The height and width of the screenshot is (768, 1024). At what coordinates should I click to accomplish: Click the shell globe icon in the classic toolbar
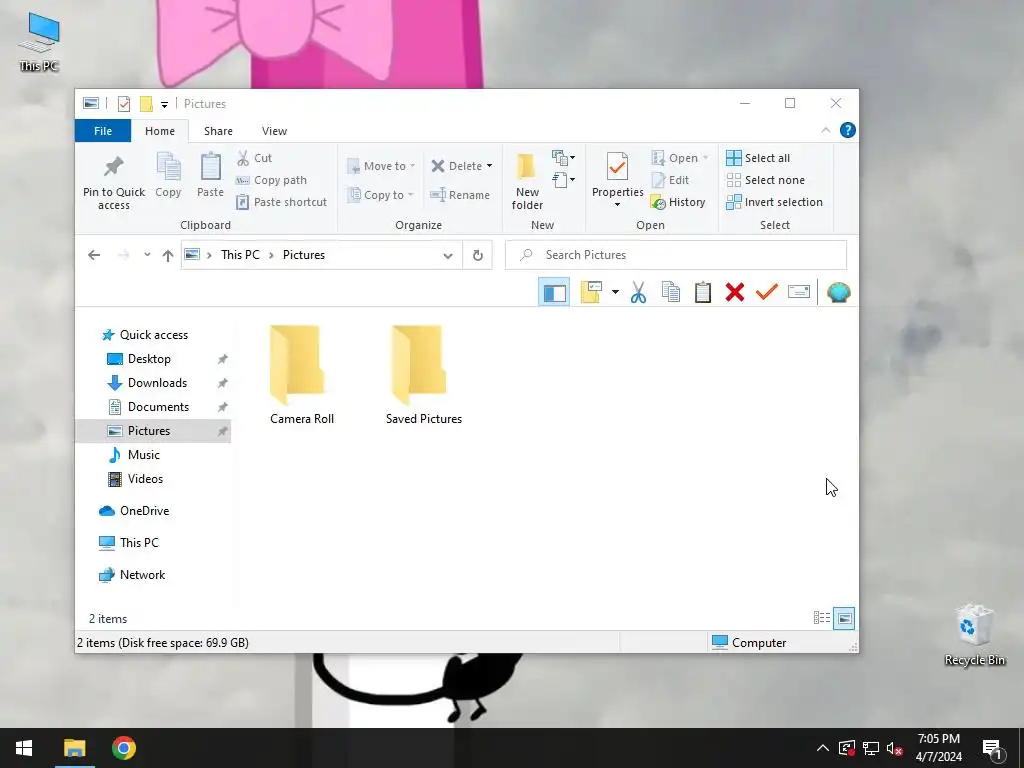[x=839, y=292]
